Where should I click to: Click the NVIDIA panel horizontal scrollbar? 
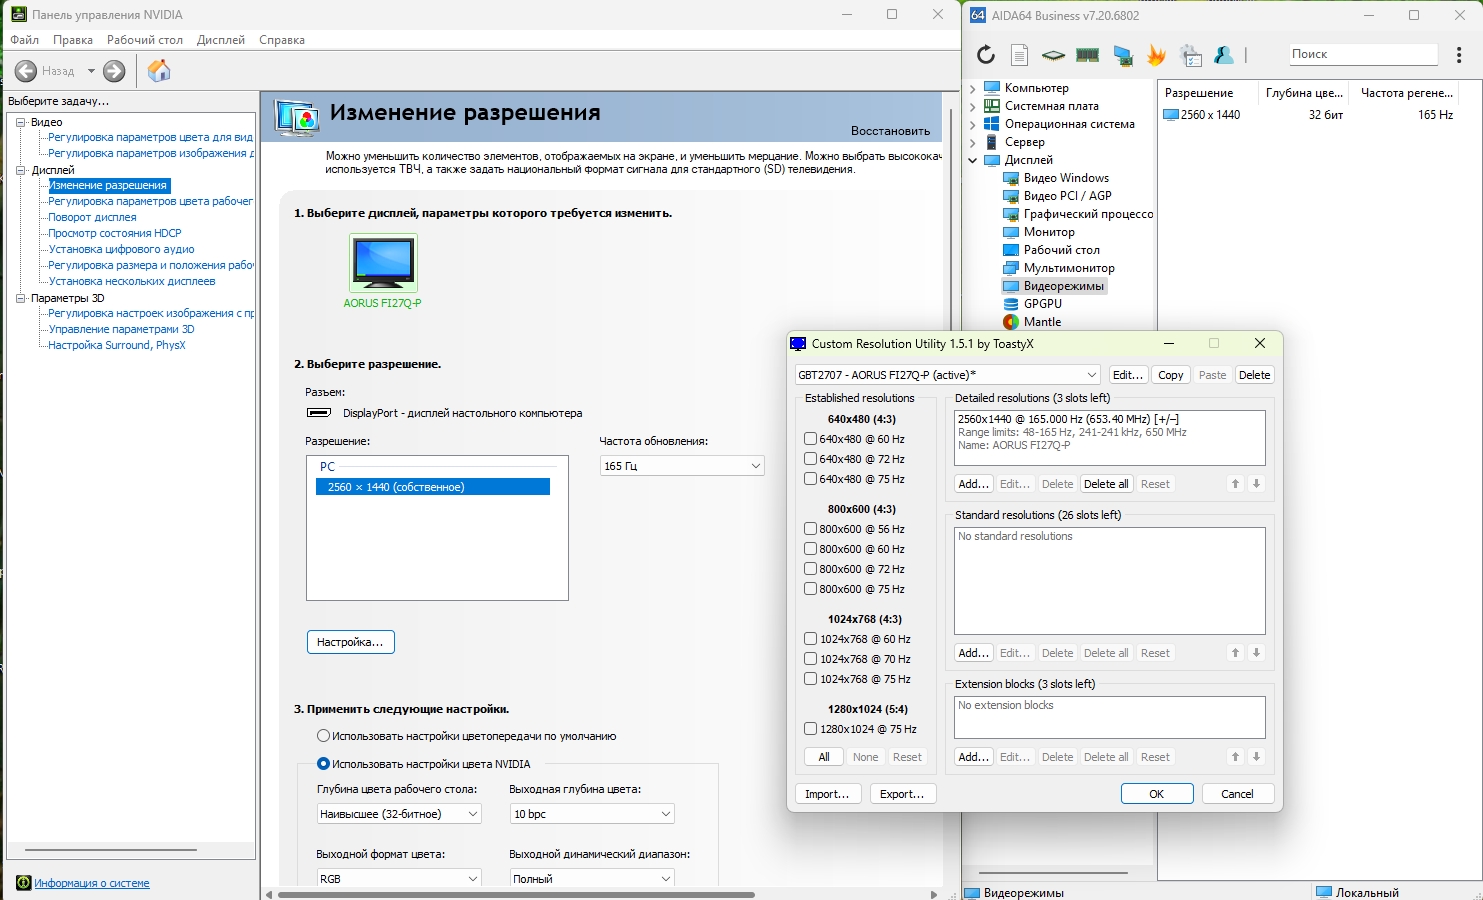coord(515,895)
